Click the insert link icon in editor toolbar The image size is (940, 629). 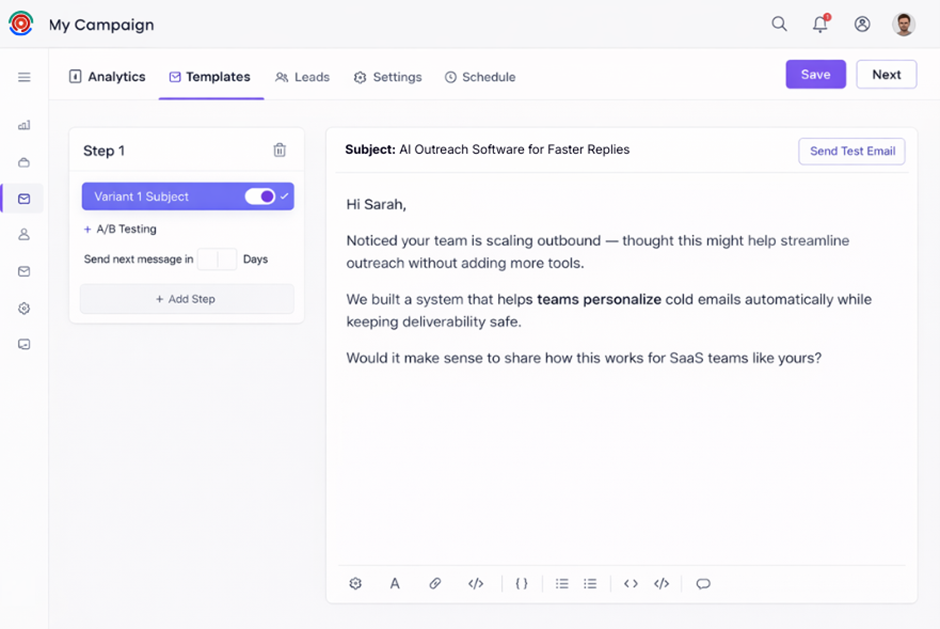click(x=435, y=584)
